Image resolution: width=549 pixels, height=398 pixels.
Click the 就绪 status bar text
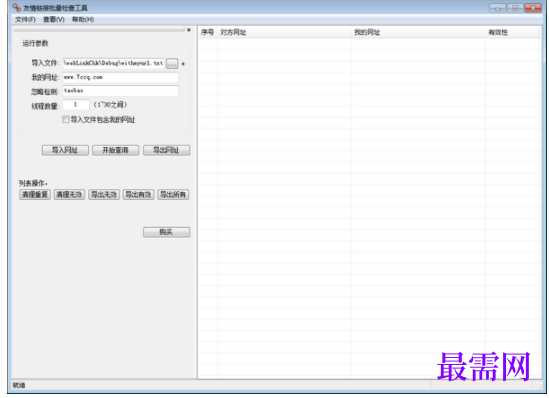19,385
